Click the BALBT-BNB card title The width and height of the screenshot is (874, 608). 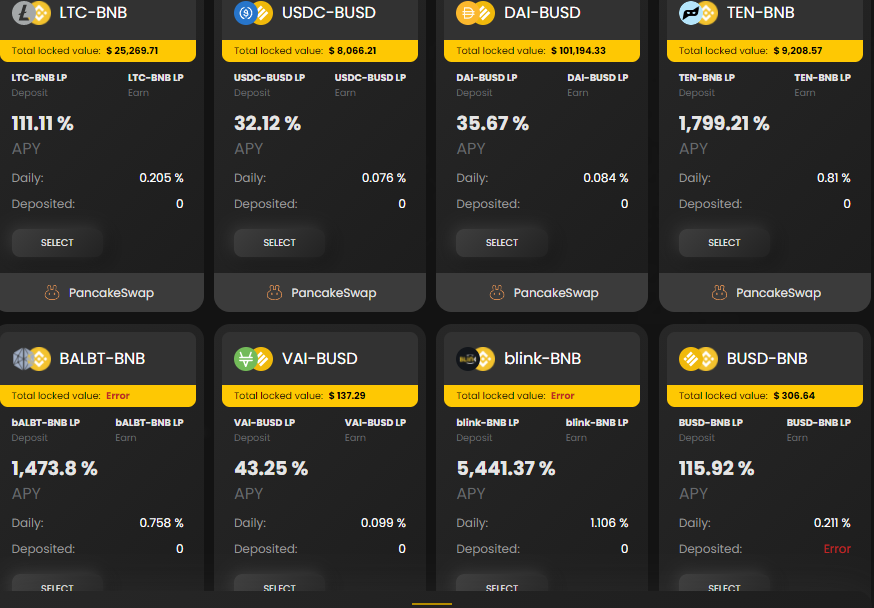102,359
